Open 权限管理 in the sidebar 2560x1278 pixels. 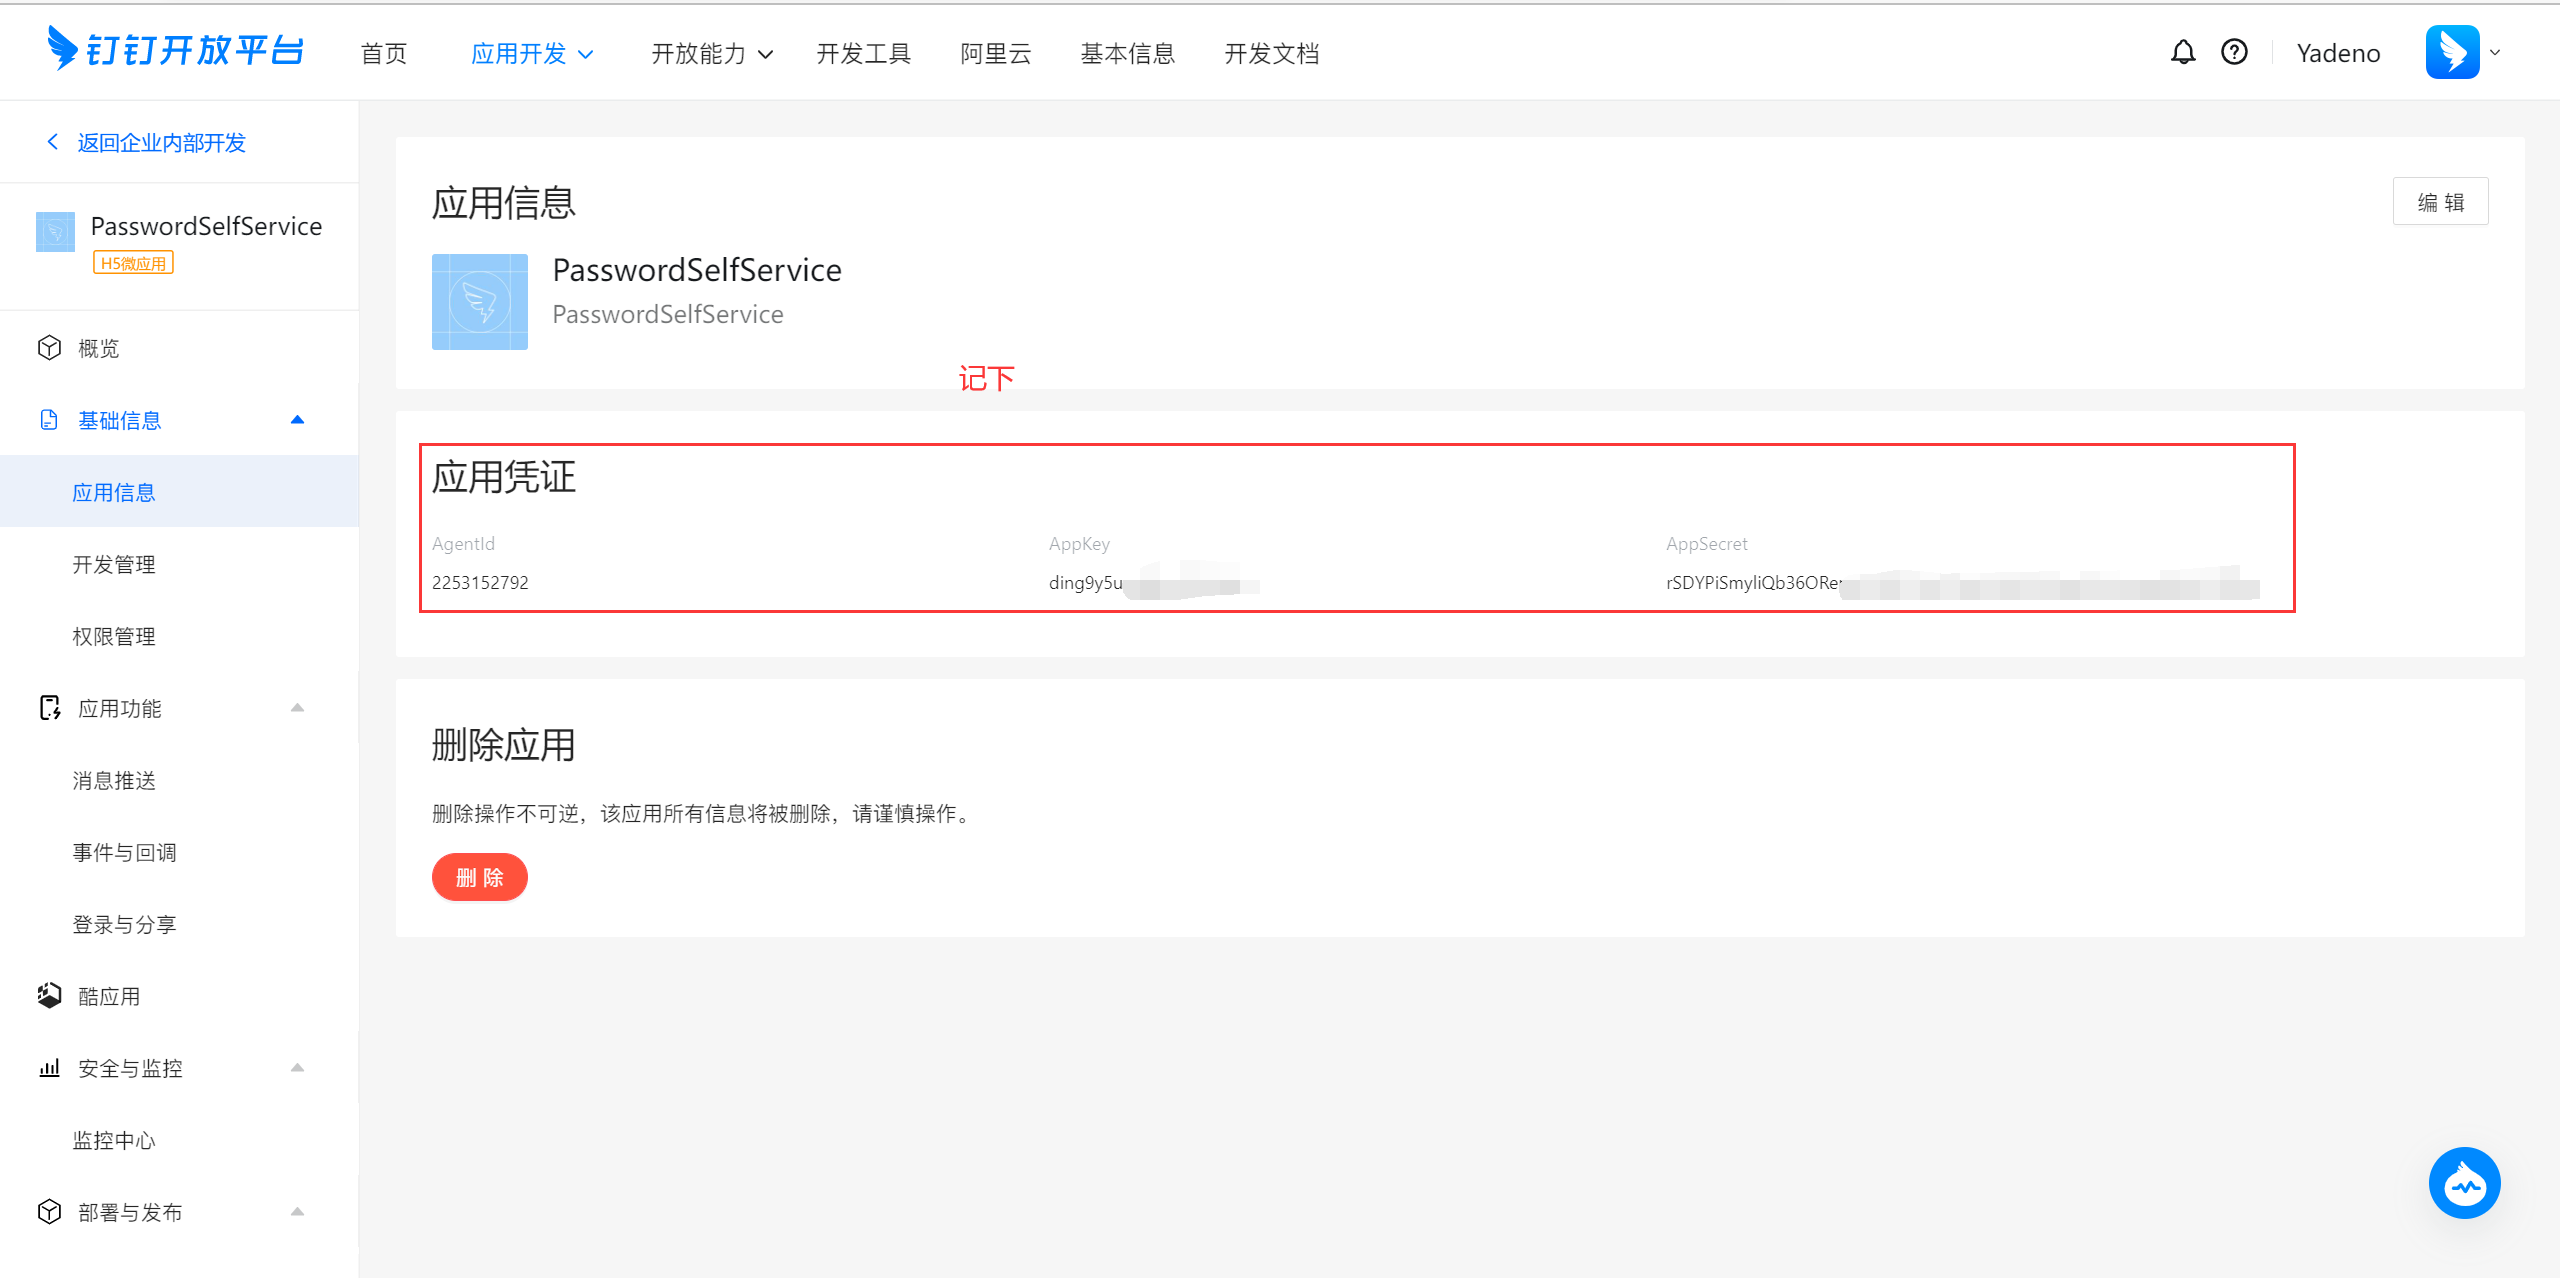[114, 636]
